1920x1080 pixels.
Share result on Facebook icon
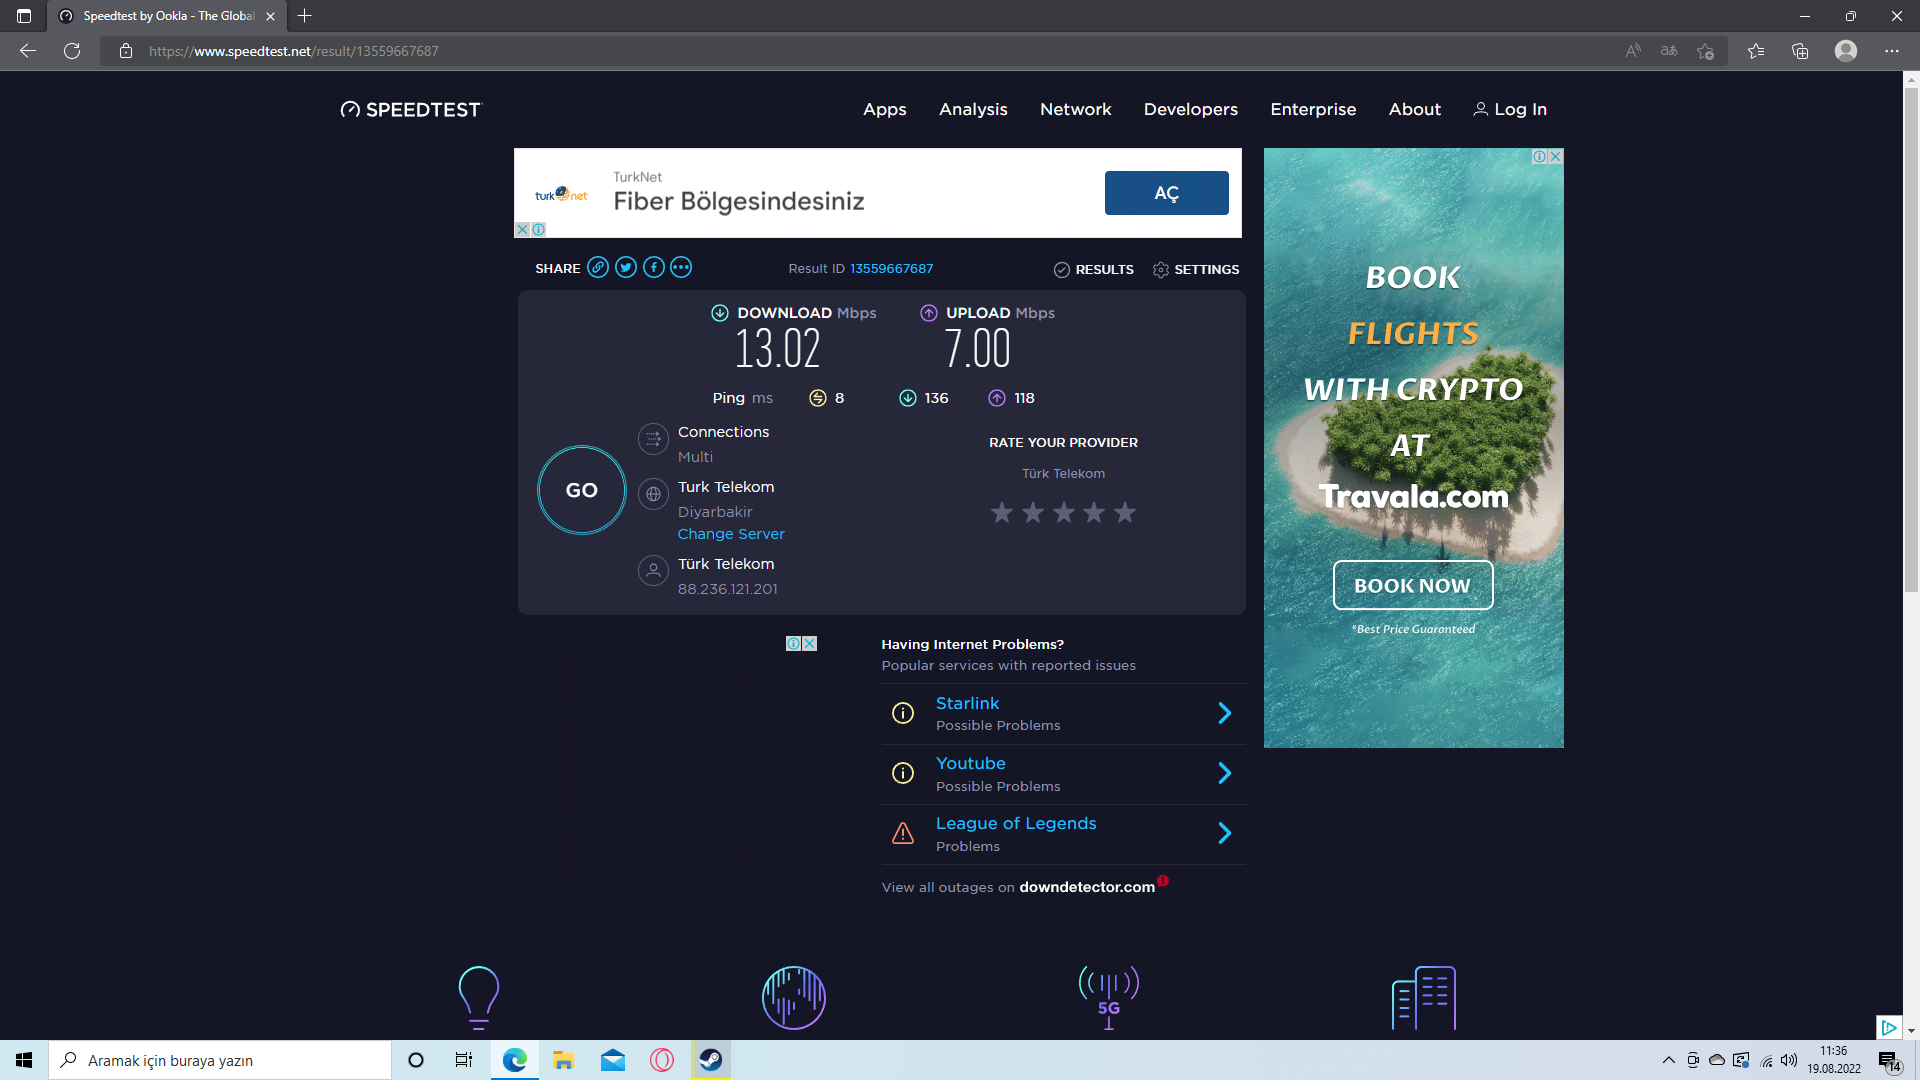pos(654,267)
